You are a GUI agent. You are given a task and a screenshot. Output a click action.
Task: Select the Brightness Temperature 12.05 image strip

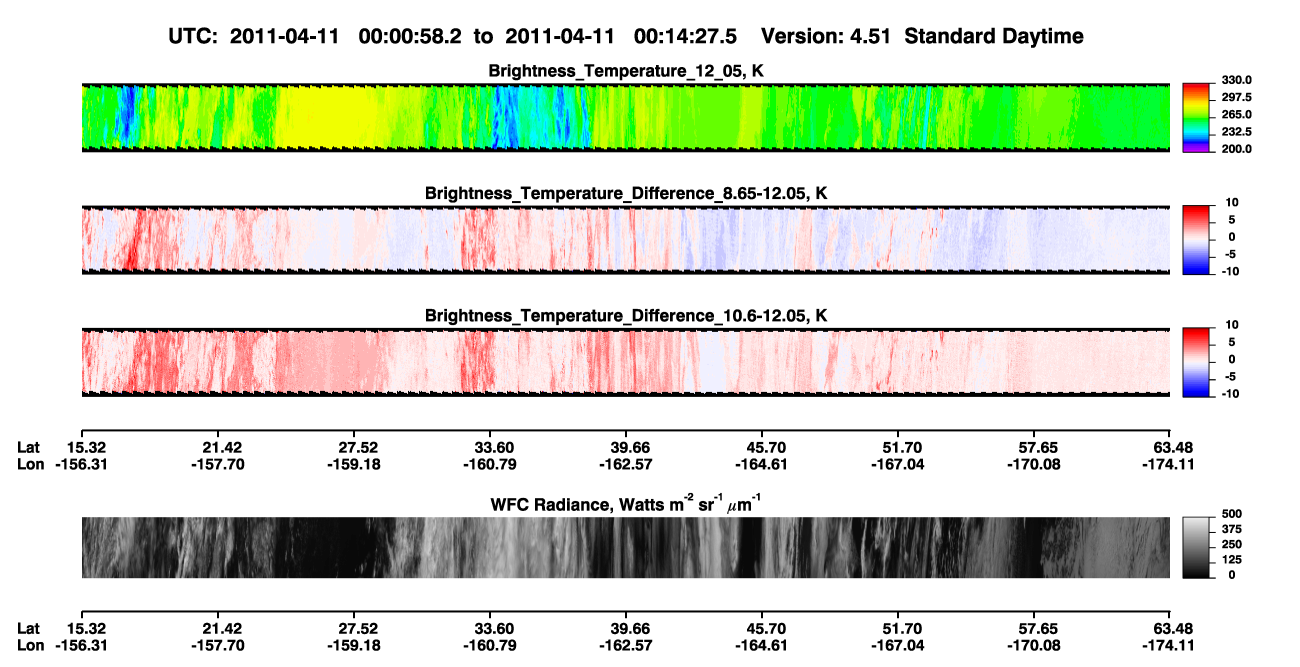[x=626, y=117]
